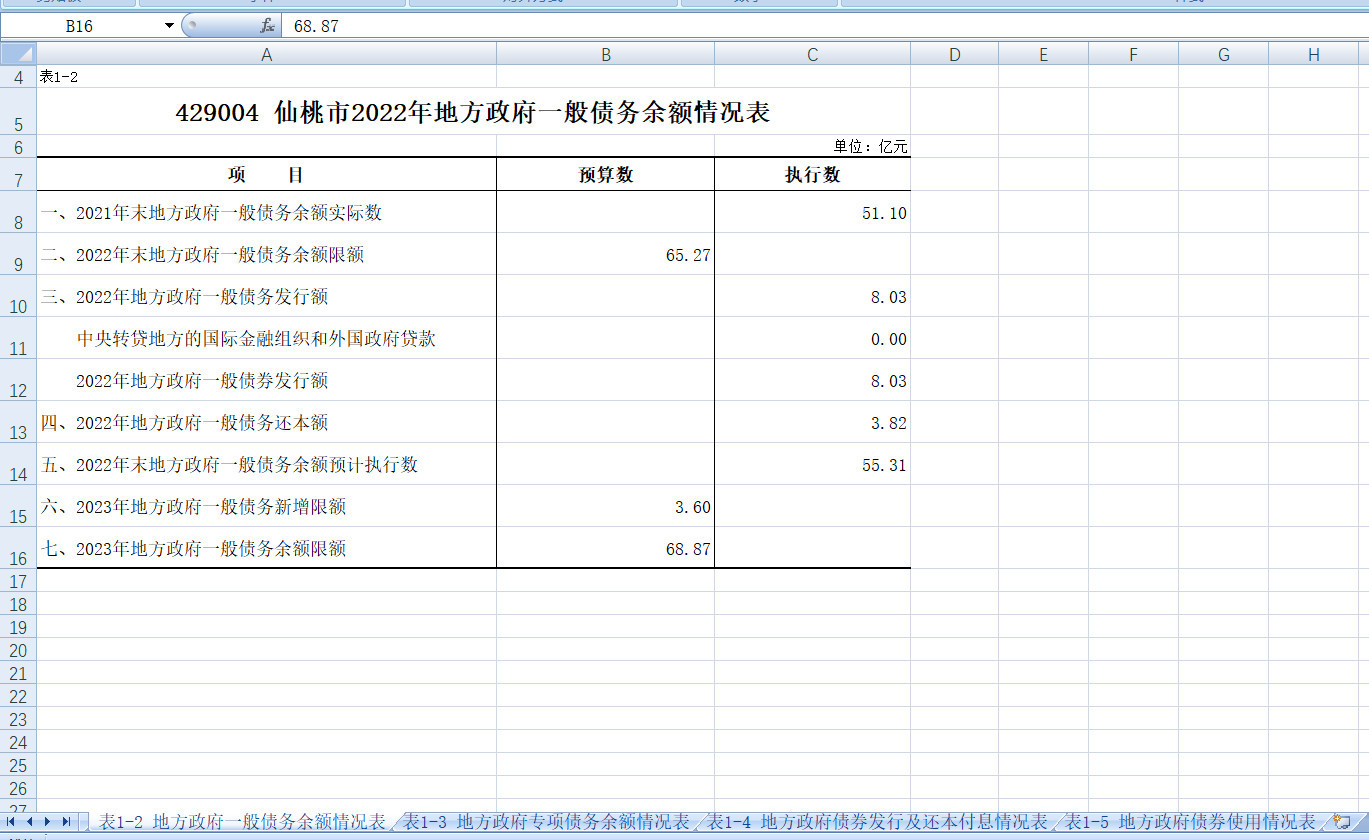Select column D header
The width and height of the screenshot is (1369, 840).
954,55
